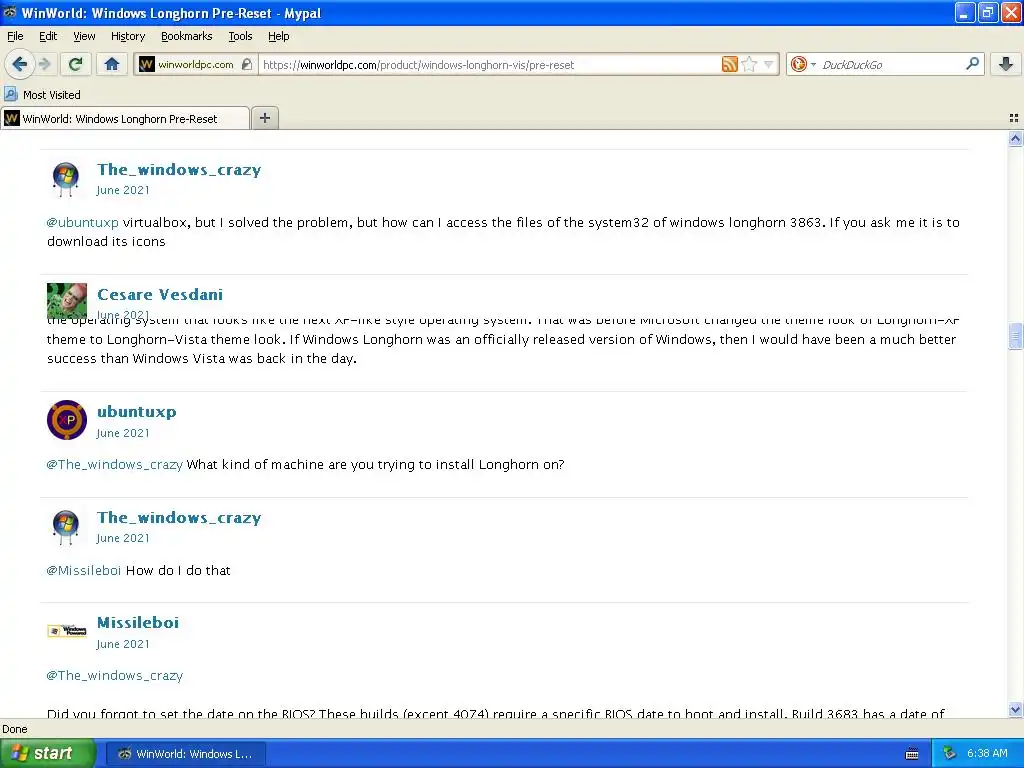Open the Bookmarks menu

[186, 36]
